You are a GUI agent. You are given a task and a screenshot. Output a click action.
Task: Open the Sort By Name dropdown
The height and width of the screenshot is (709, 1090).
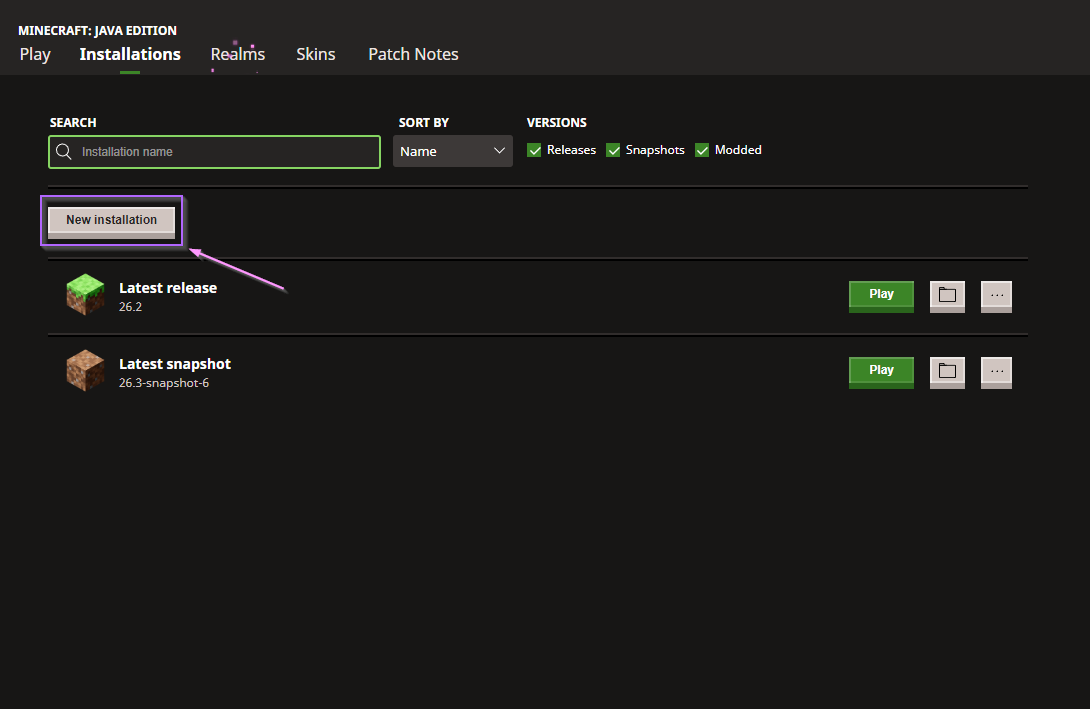[x=453, y=151]
